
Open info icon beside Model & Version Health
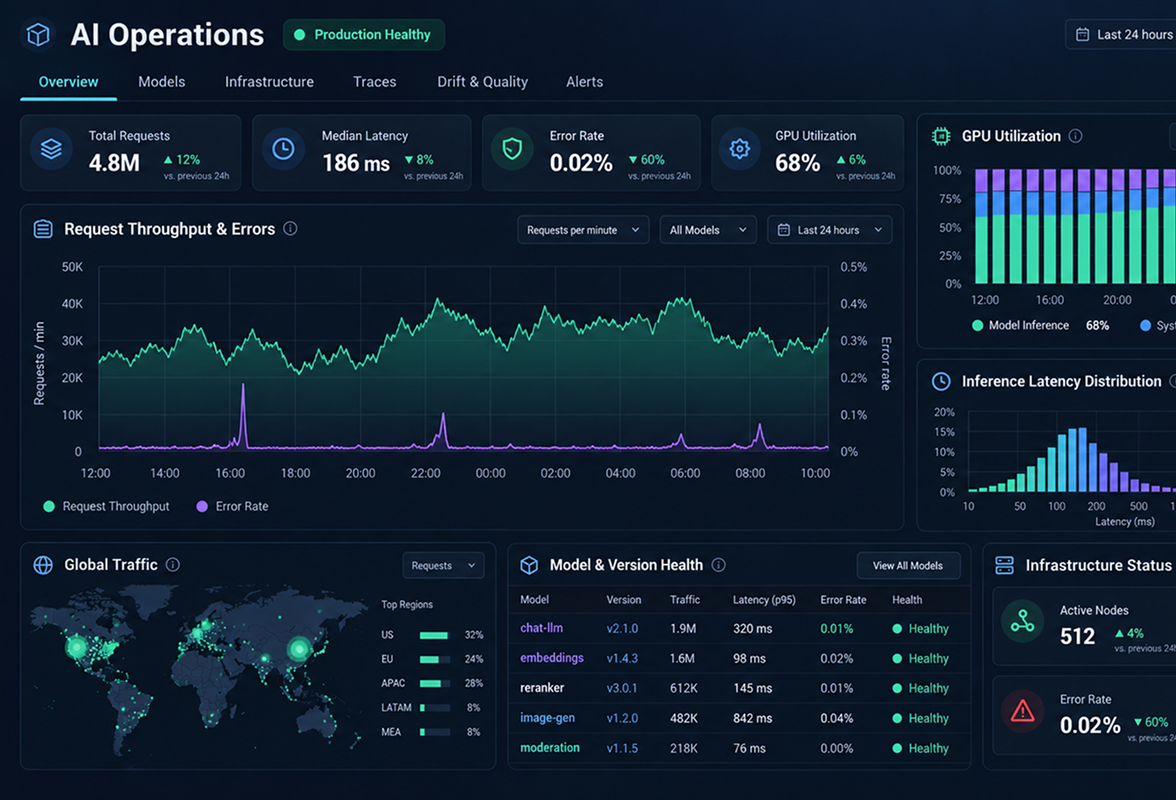click(718, 565)
